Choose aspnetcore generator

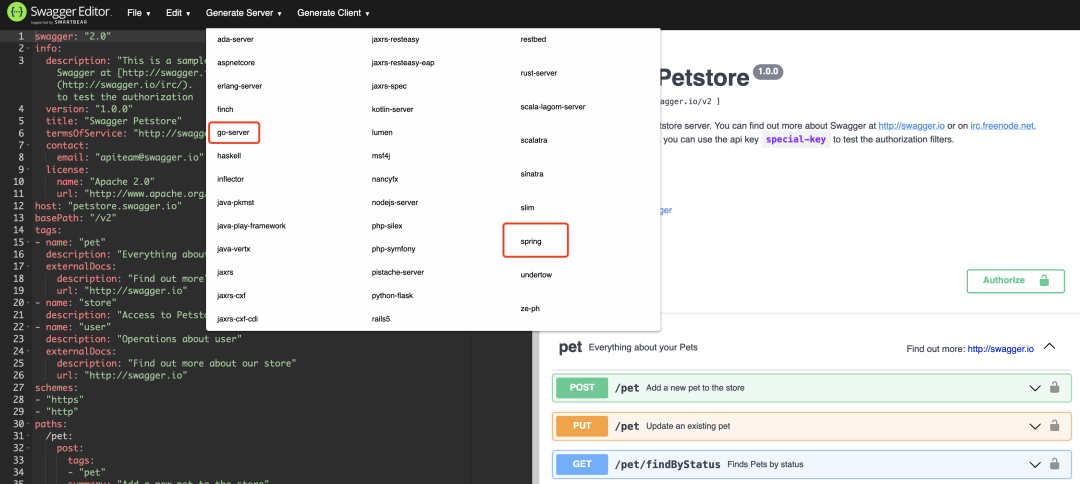click(236, 63)
